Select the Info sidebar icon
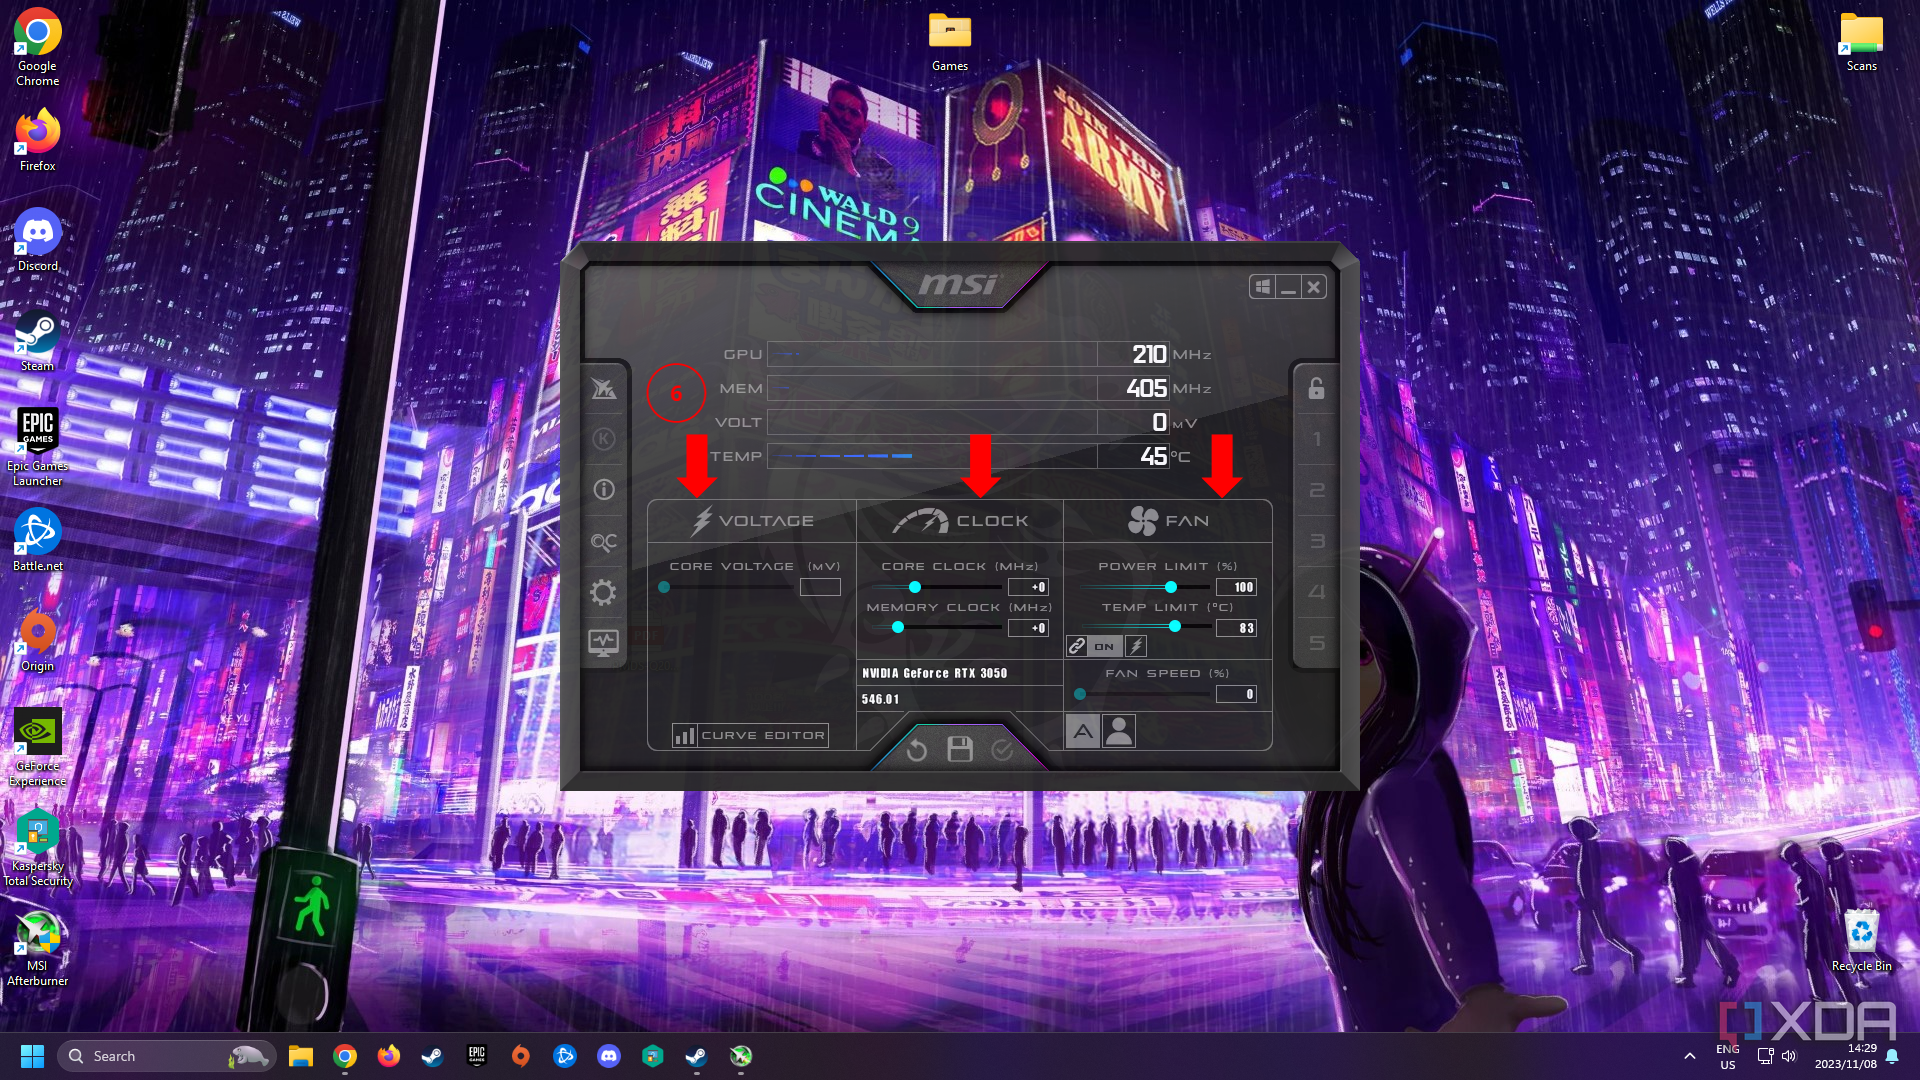Viewport: 1920px width, 1080px height. (604, 489)
